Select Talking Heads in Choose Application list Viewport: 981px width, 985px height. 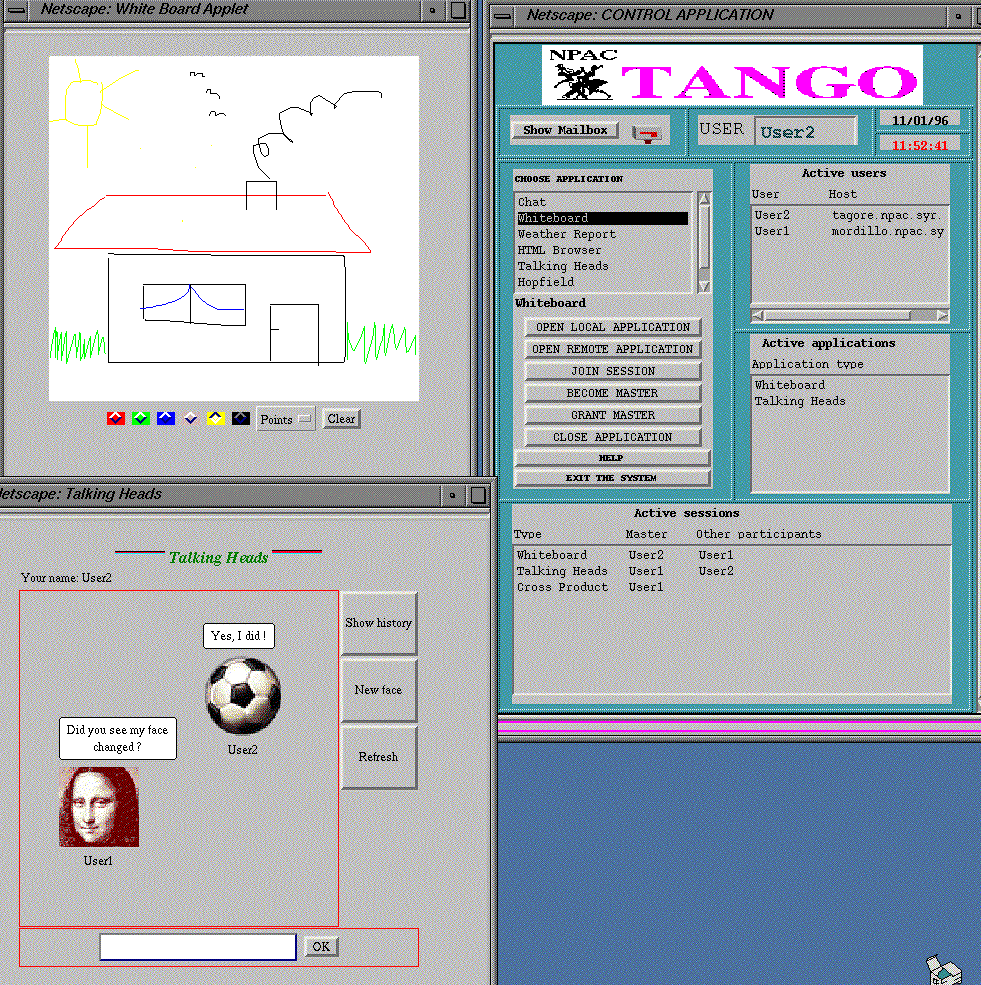[x=603, y=266]
